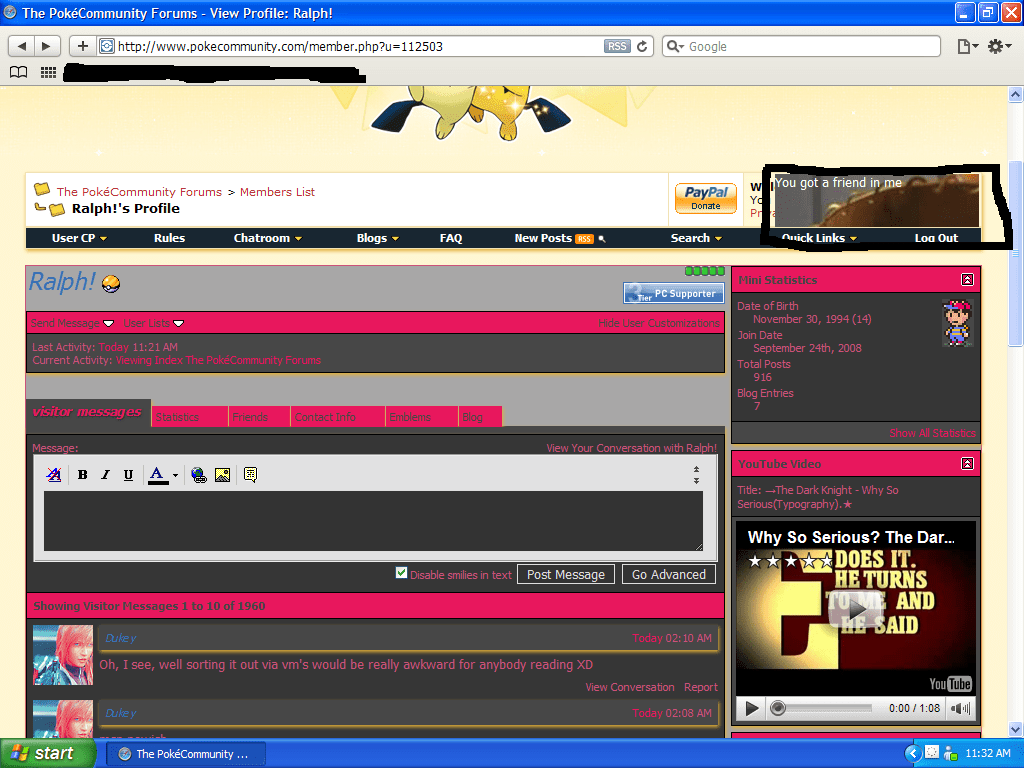Open the bookmarks book icon
Viewport: 1024px width, 768px height.
(18, 72)
